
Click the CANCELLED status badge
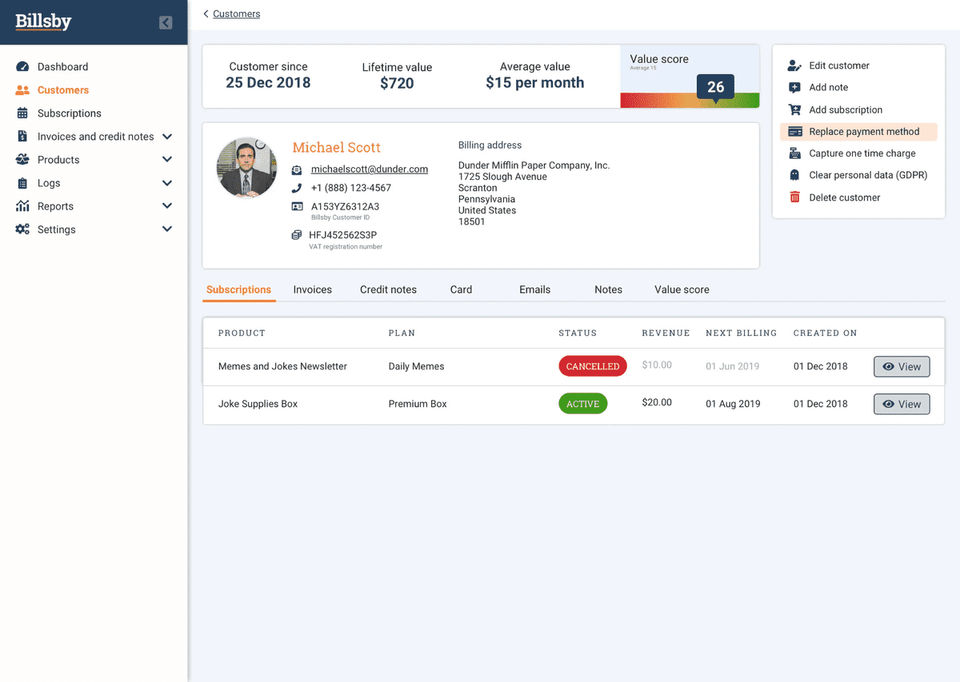tap(592, 366)
